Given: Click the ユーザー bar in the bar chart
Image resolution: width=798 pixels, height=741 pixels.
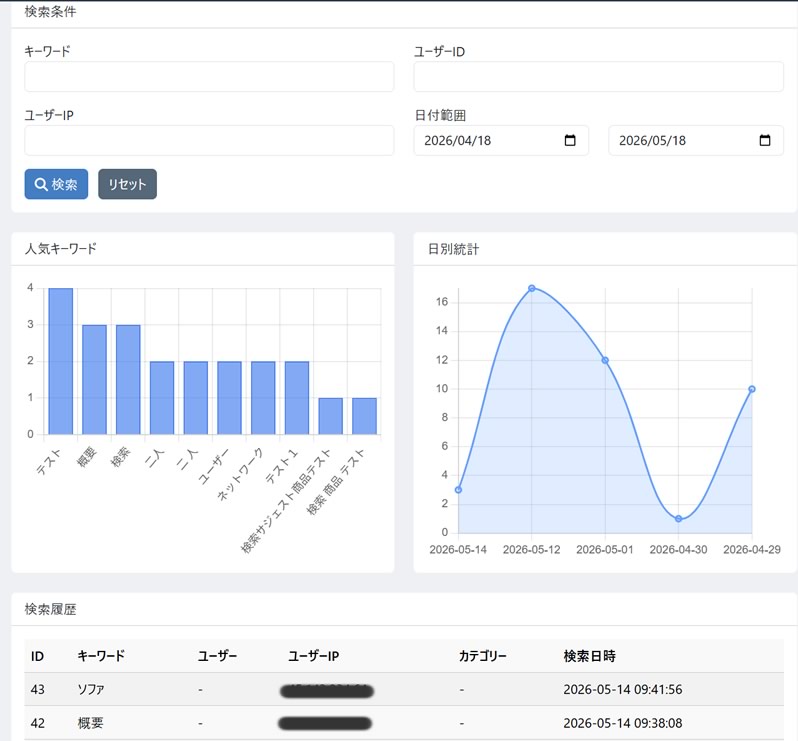Looking at the screenshot, I should [230, 398].
